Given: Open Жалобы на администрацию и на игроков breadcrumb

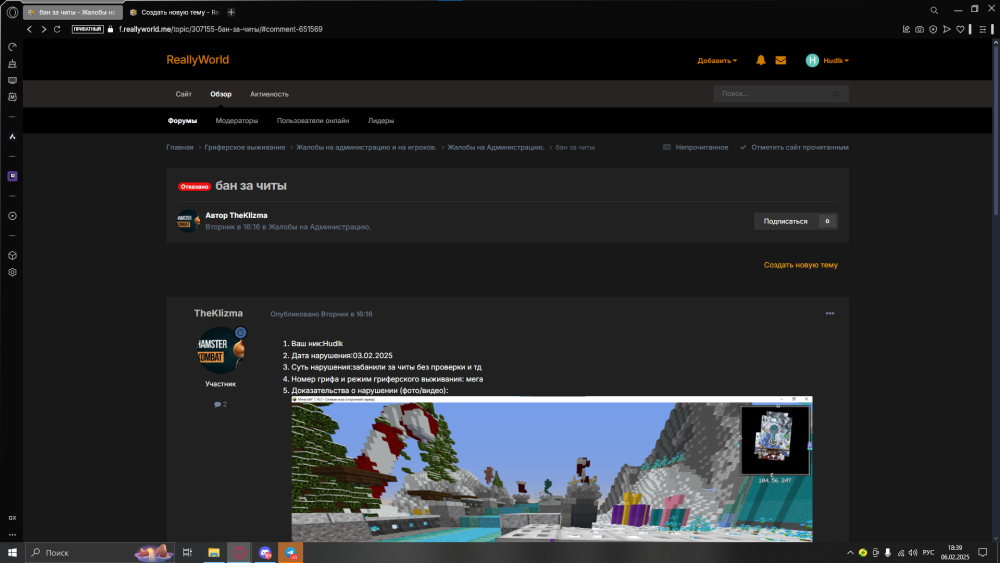Looking at the screenshot, I should 366,147.
